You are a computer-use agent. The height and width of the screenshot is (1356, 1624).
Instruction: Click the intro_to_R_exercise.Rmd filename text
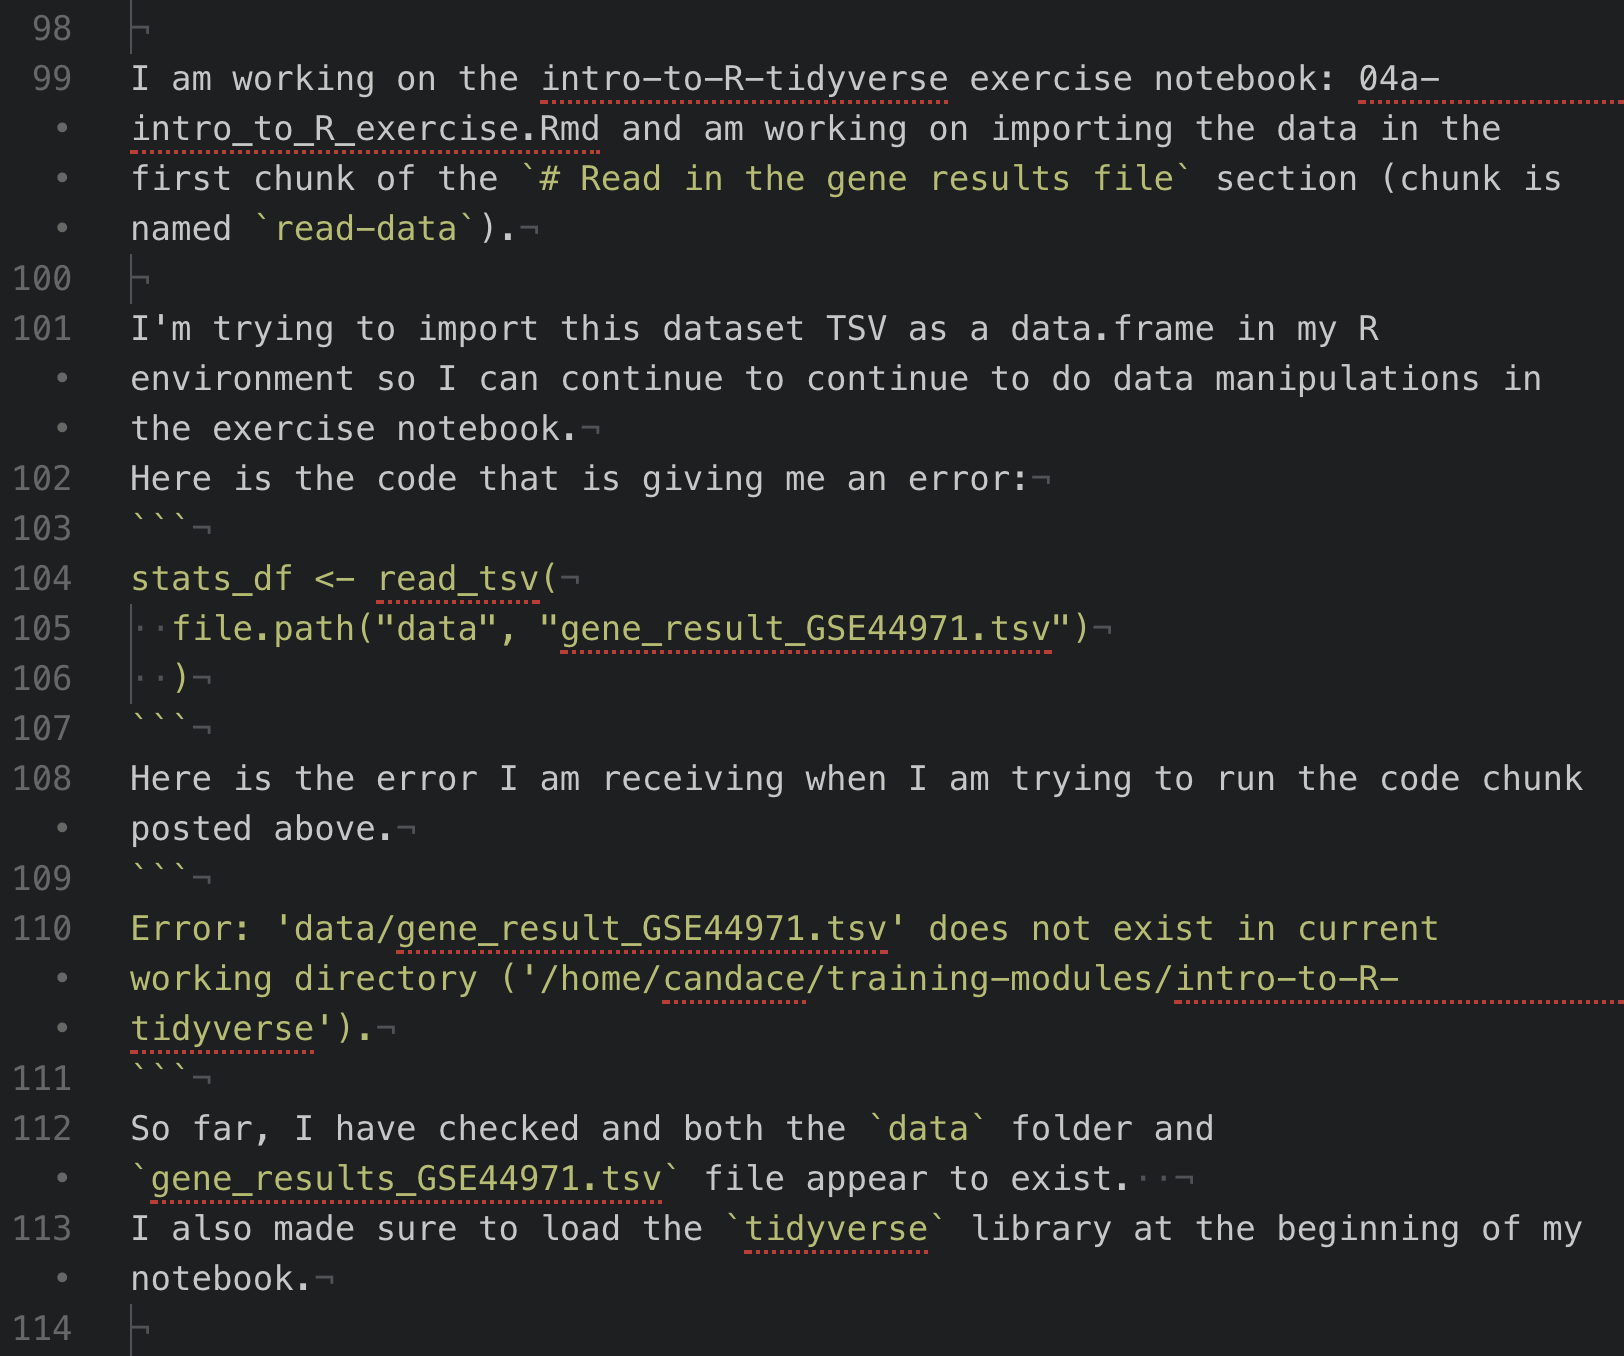[x=365, y=128]
